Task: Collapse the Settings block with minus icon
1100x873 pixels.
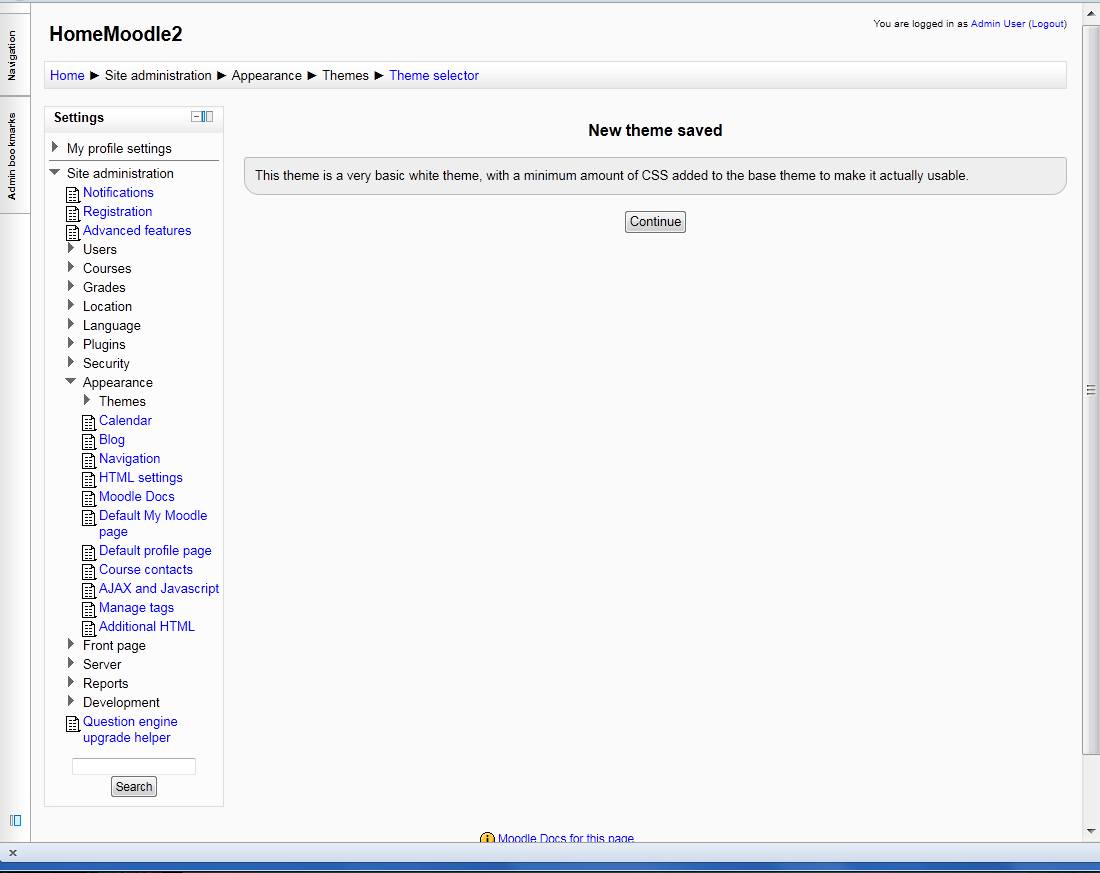Action: (x=196, y=117)
